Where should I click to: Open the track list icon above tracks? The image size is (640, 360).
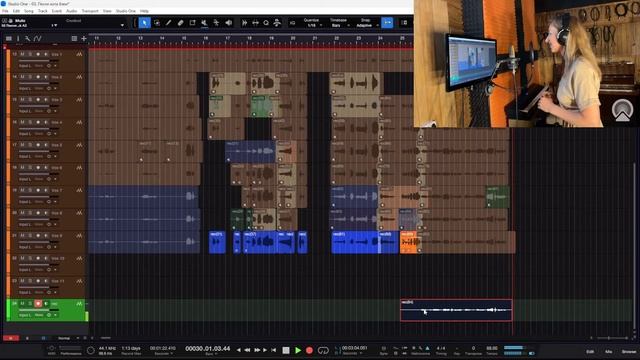click(x=9, y=38)
